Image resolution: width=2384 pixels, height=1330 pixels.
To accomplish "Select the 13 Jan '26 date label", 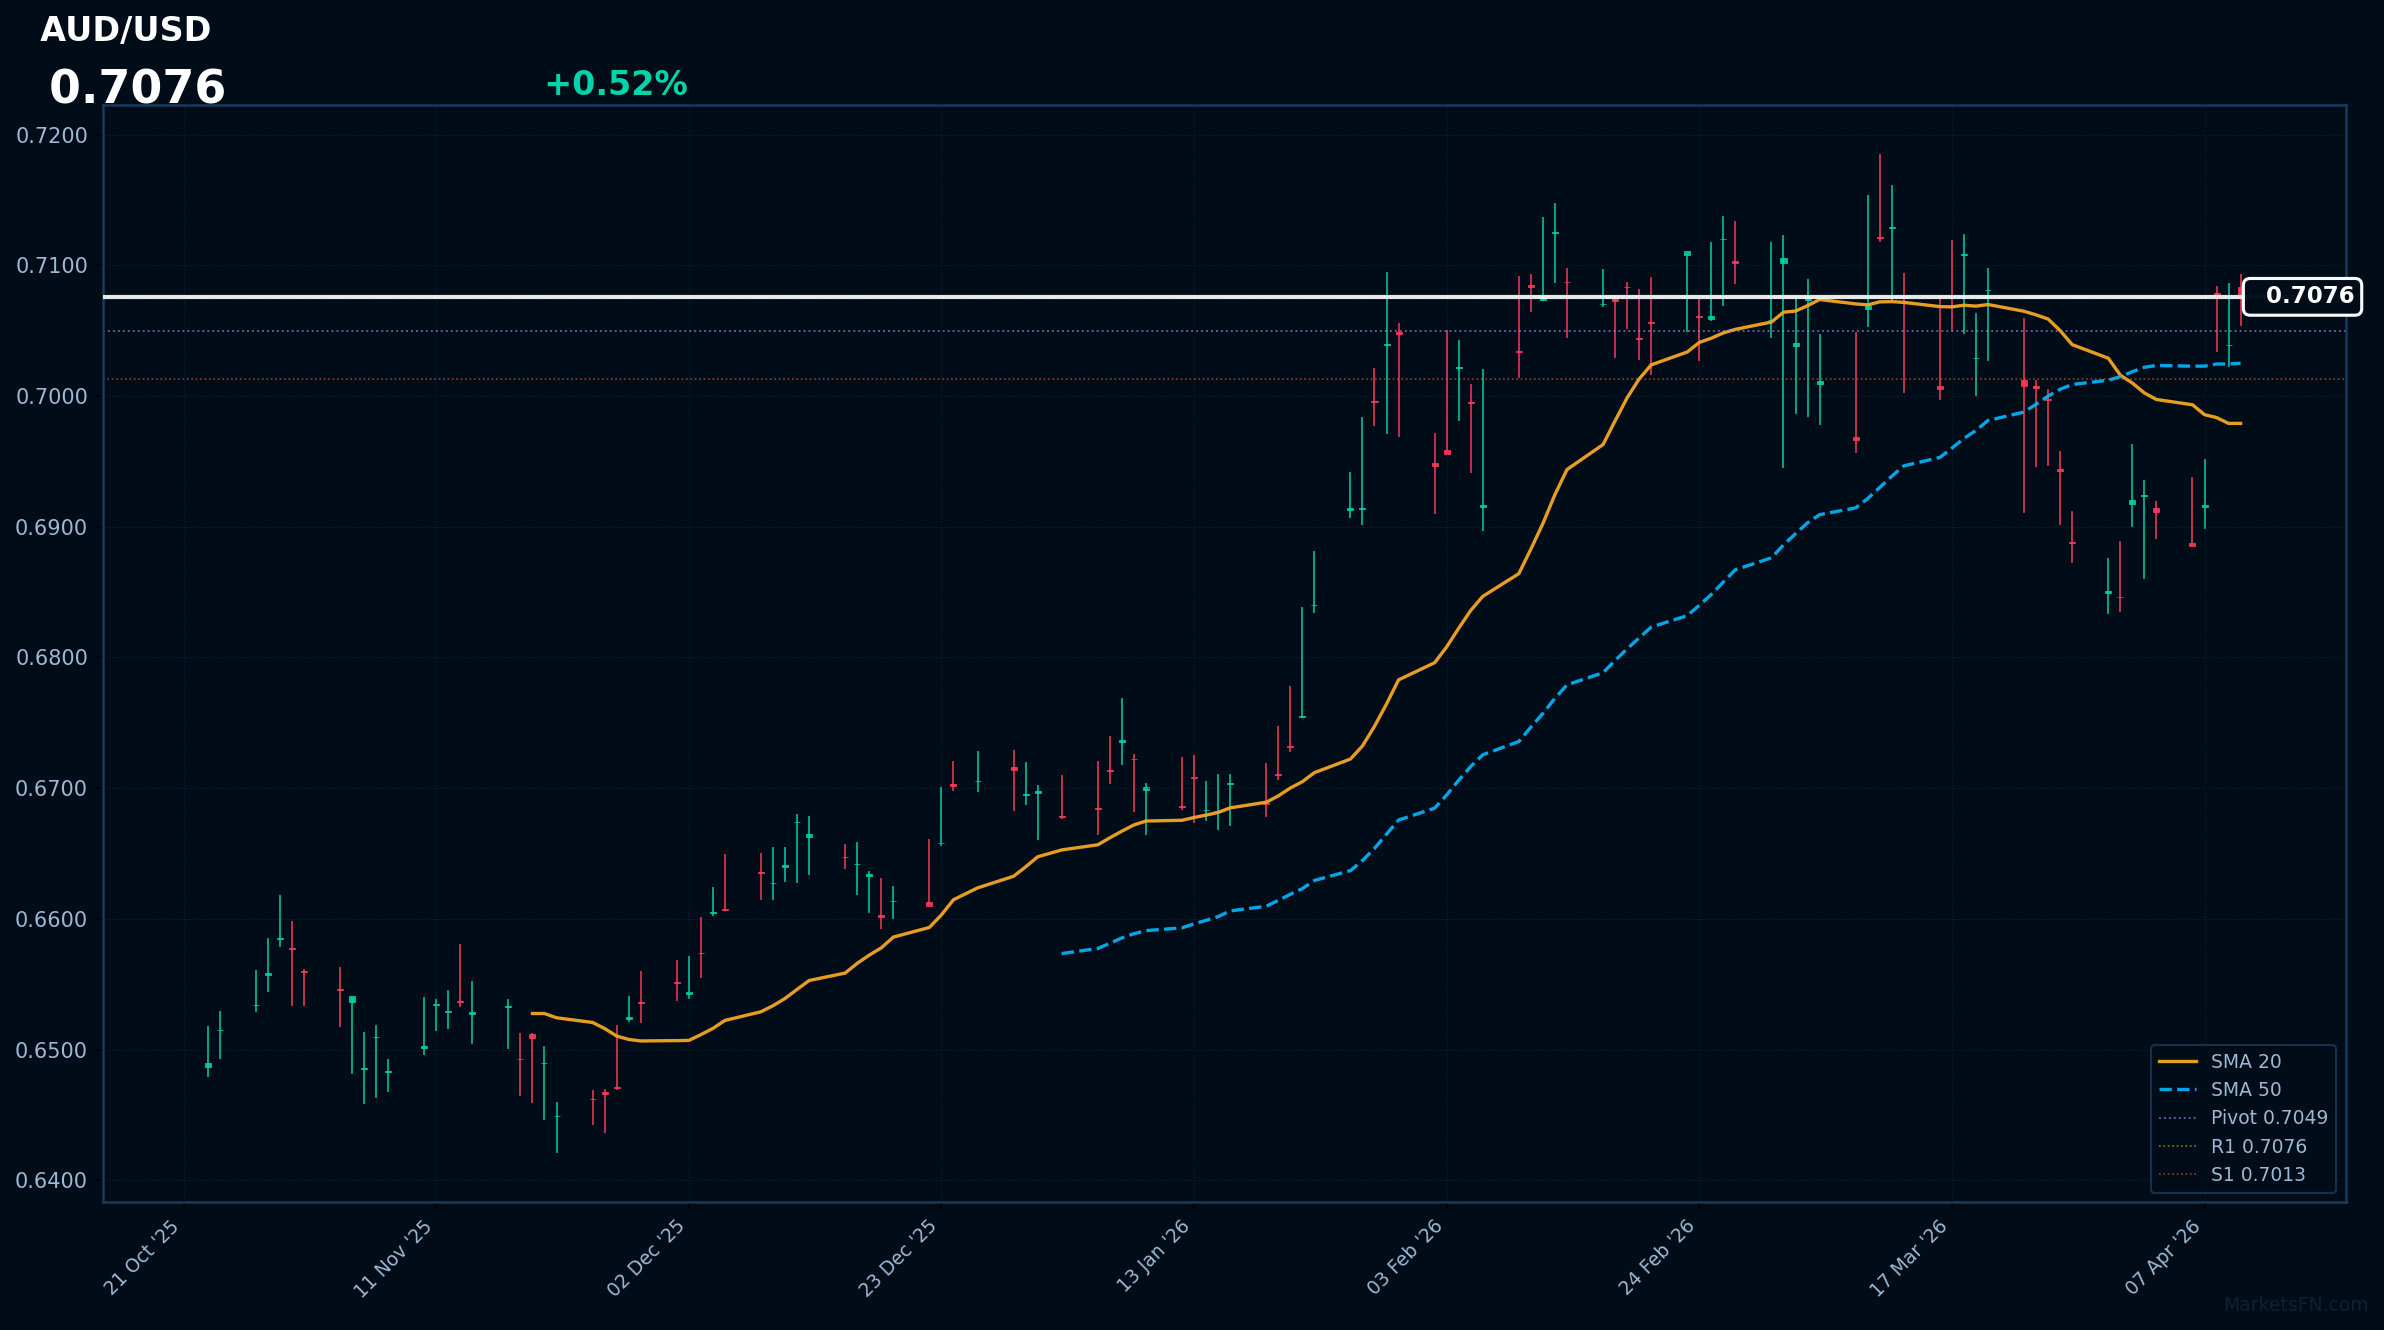I will click(x=1153, y=1256).
